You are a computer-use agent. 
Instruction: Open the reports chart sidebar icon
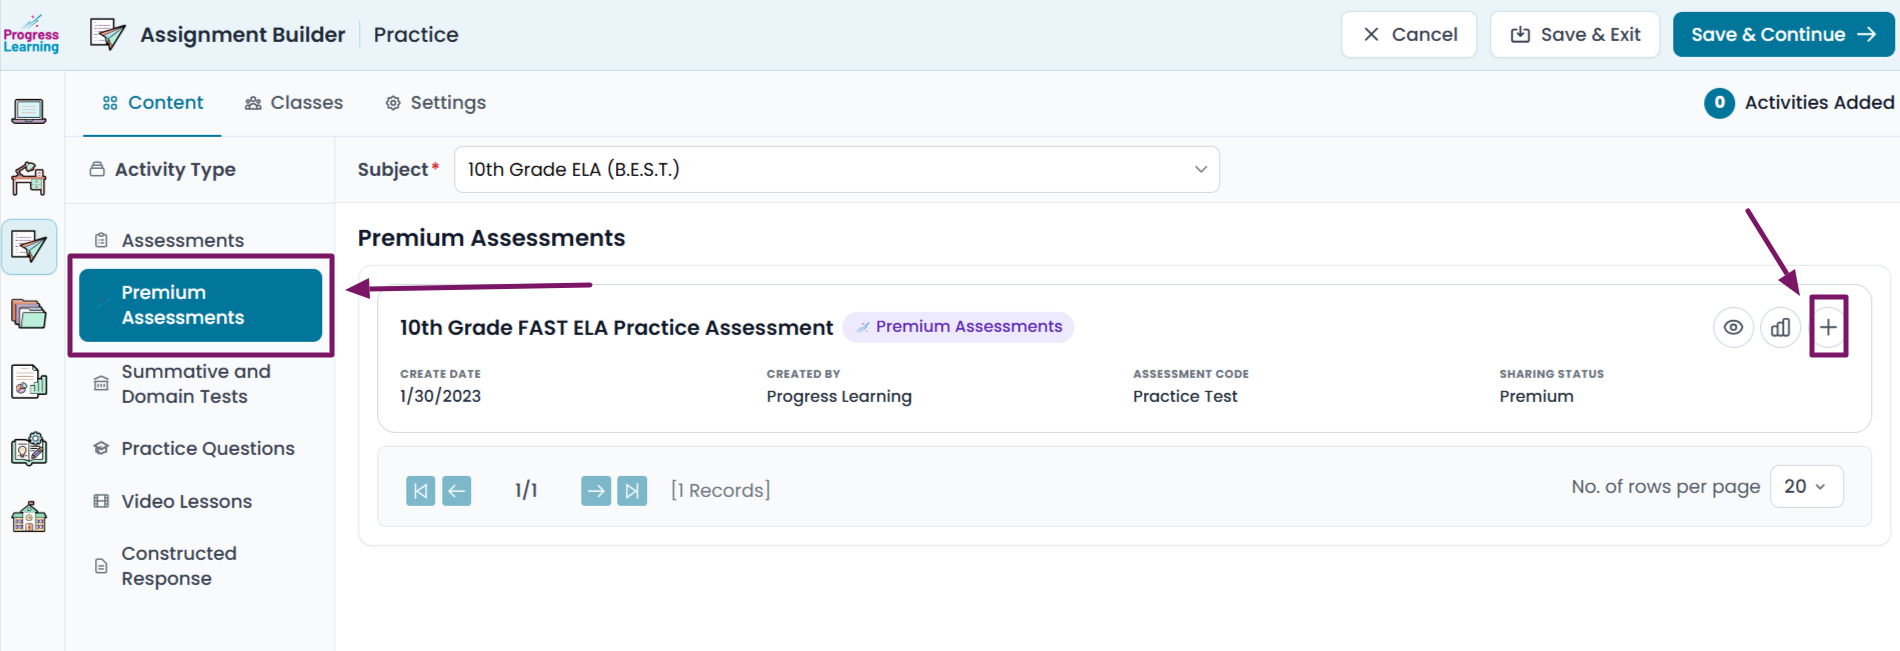click(x=29, y=382)
